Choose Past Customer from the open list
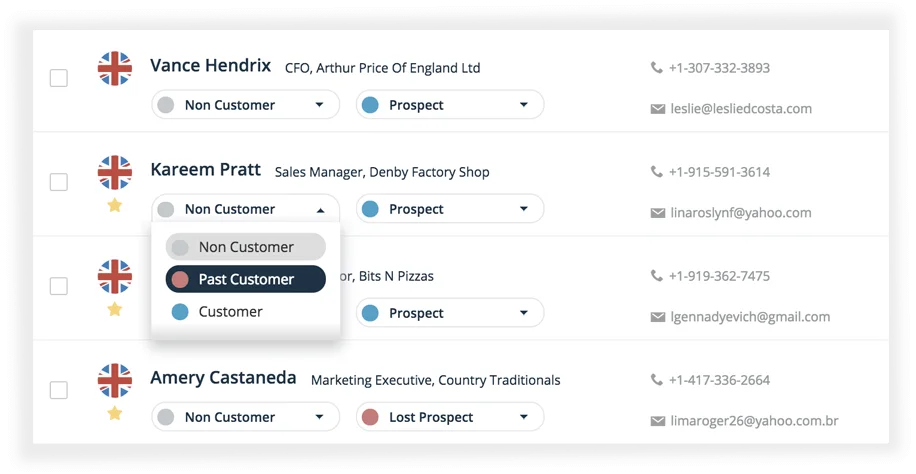 pyautogui.click(x=246, y=279)
